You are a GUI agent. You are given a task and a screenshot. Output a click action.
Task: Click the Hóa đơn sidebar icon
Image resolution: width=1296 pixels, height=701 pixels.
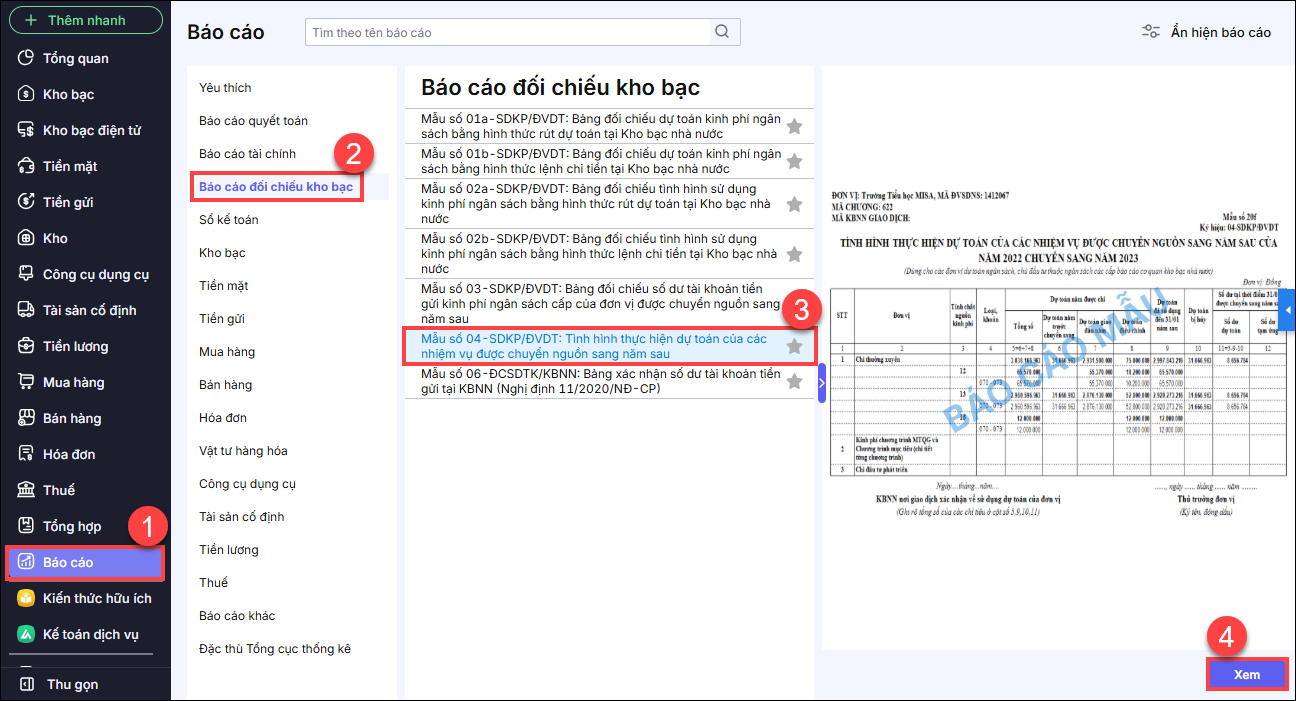[x=27, y=454]
